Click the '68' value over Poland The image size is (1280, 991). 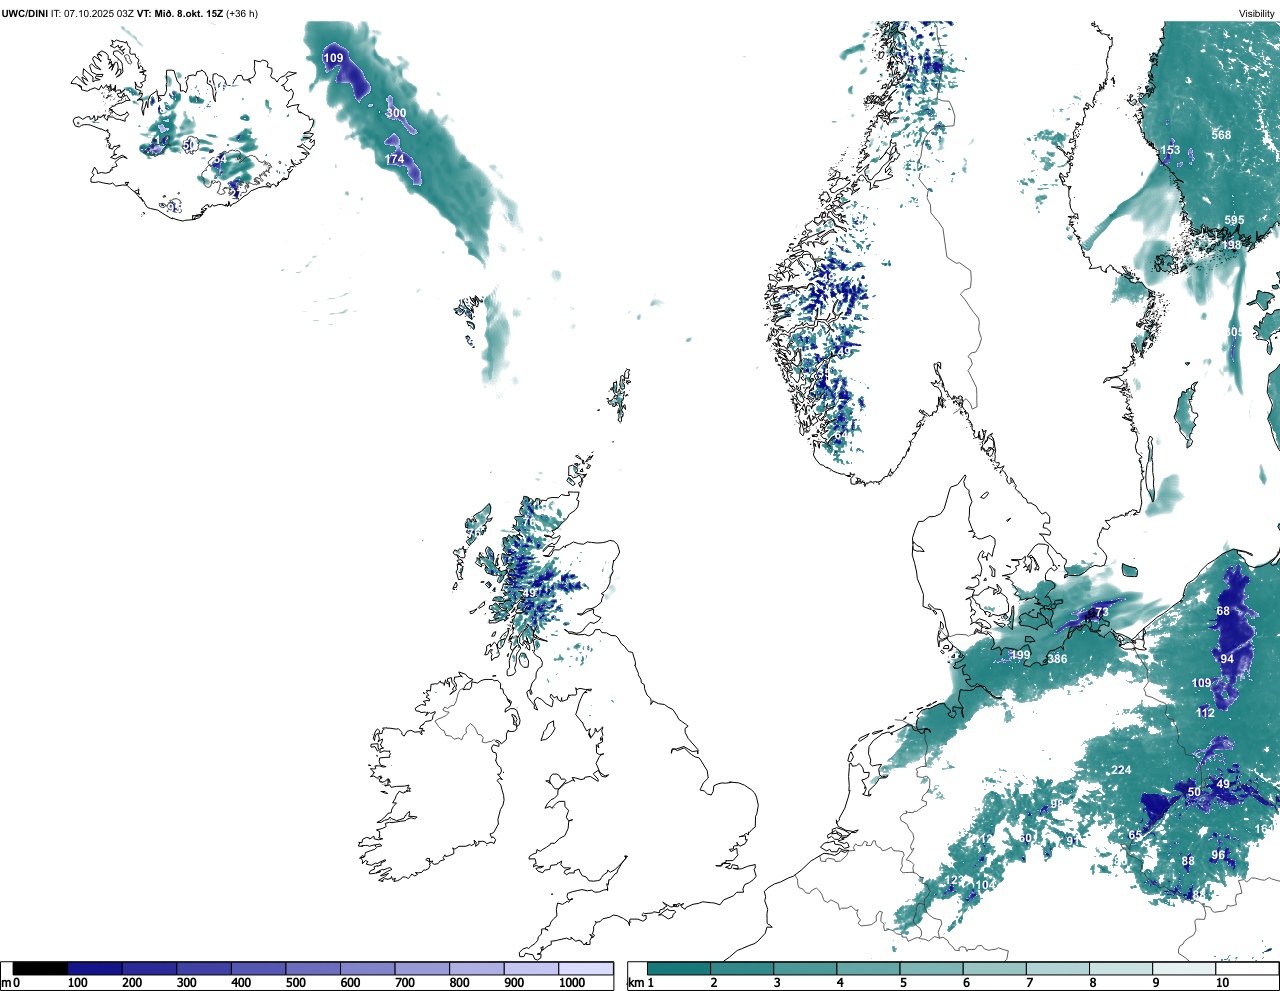pos(1223,611)
